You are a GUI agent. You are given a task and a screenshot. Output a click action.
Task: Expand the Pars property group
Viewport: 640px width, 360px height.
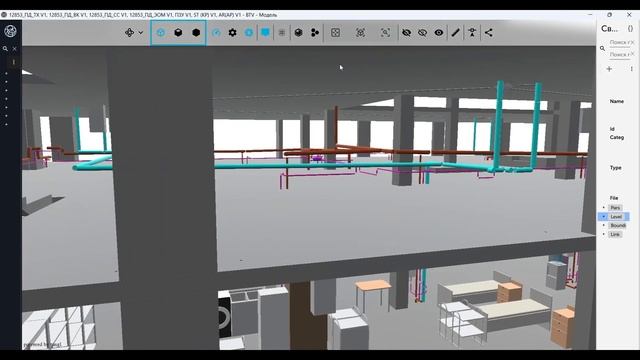pos(604,208)
